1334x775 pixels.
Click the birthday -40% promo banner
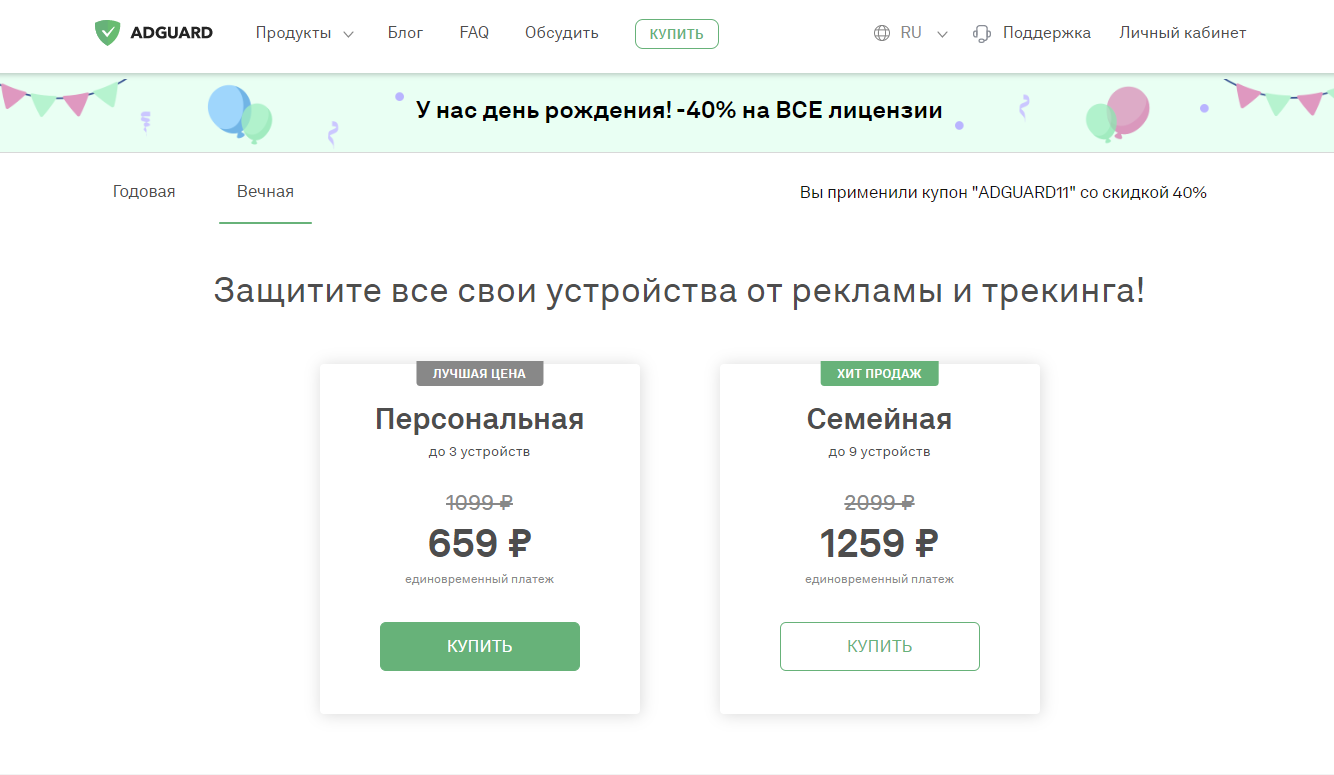(679, 111)
